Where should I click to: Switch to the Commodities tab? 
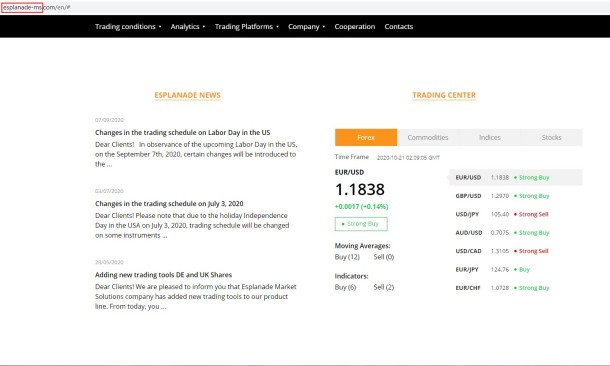(428, 137)
